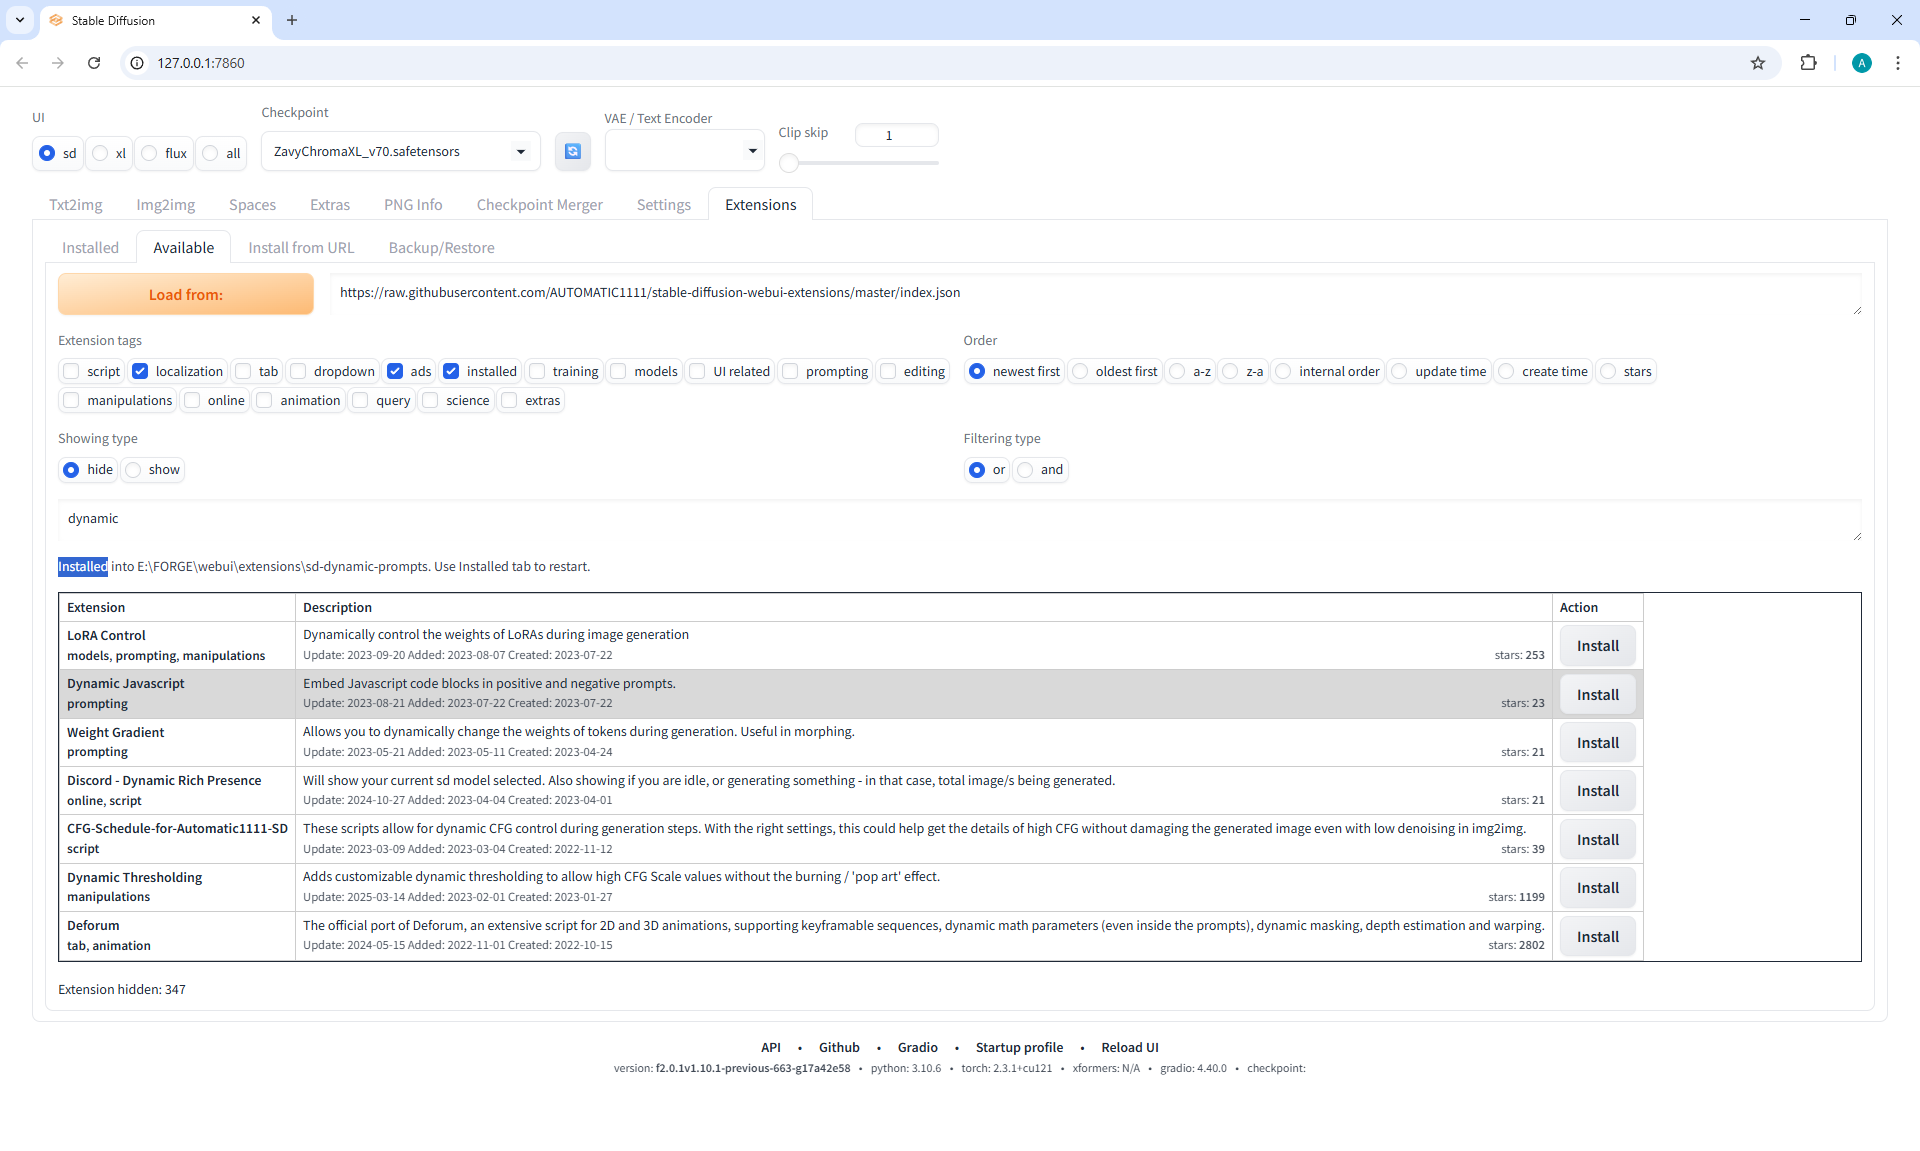The image size is (1920, 1151).
Task: View site information icon in address bar
Action: pyautogui.click(x=138, y=63)
